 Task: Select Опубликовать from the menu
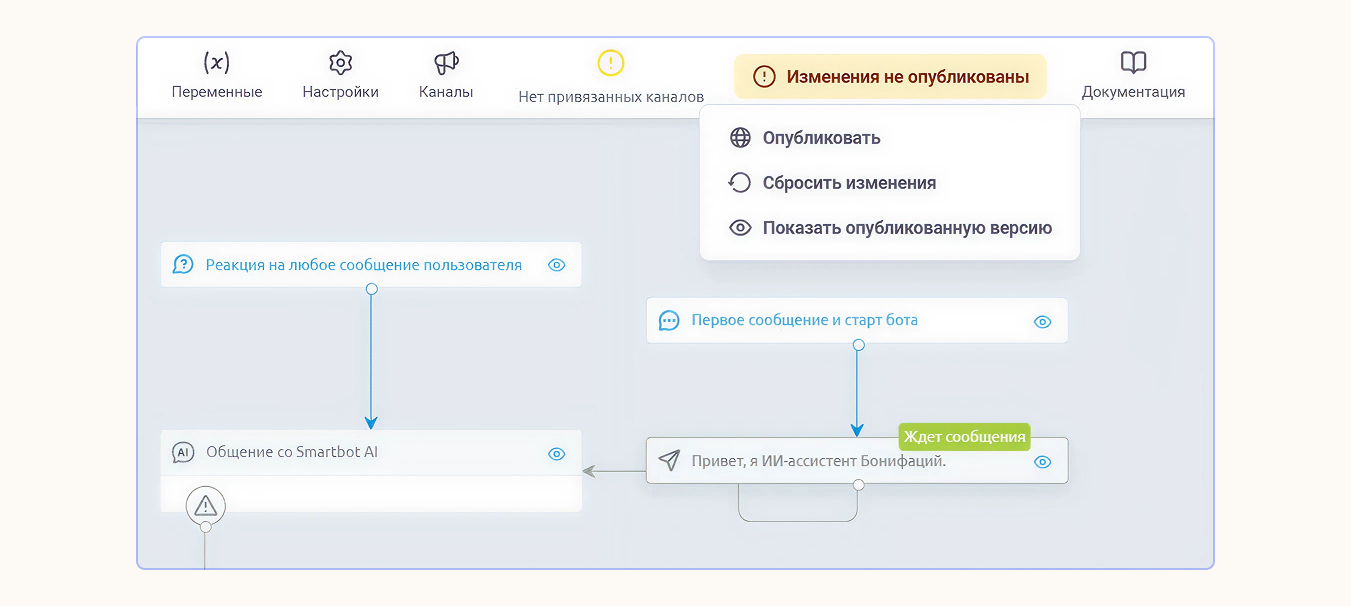821,138
